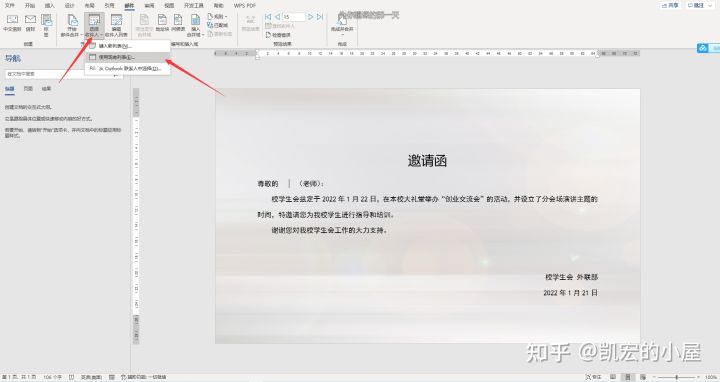Select 结果 (Results) tab in navigation pane
The height and width of the screenshot is (382, 720).
coord(46,89)
